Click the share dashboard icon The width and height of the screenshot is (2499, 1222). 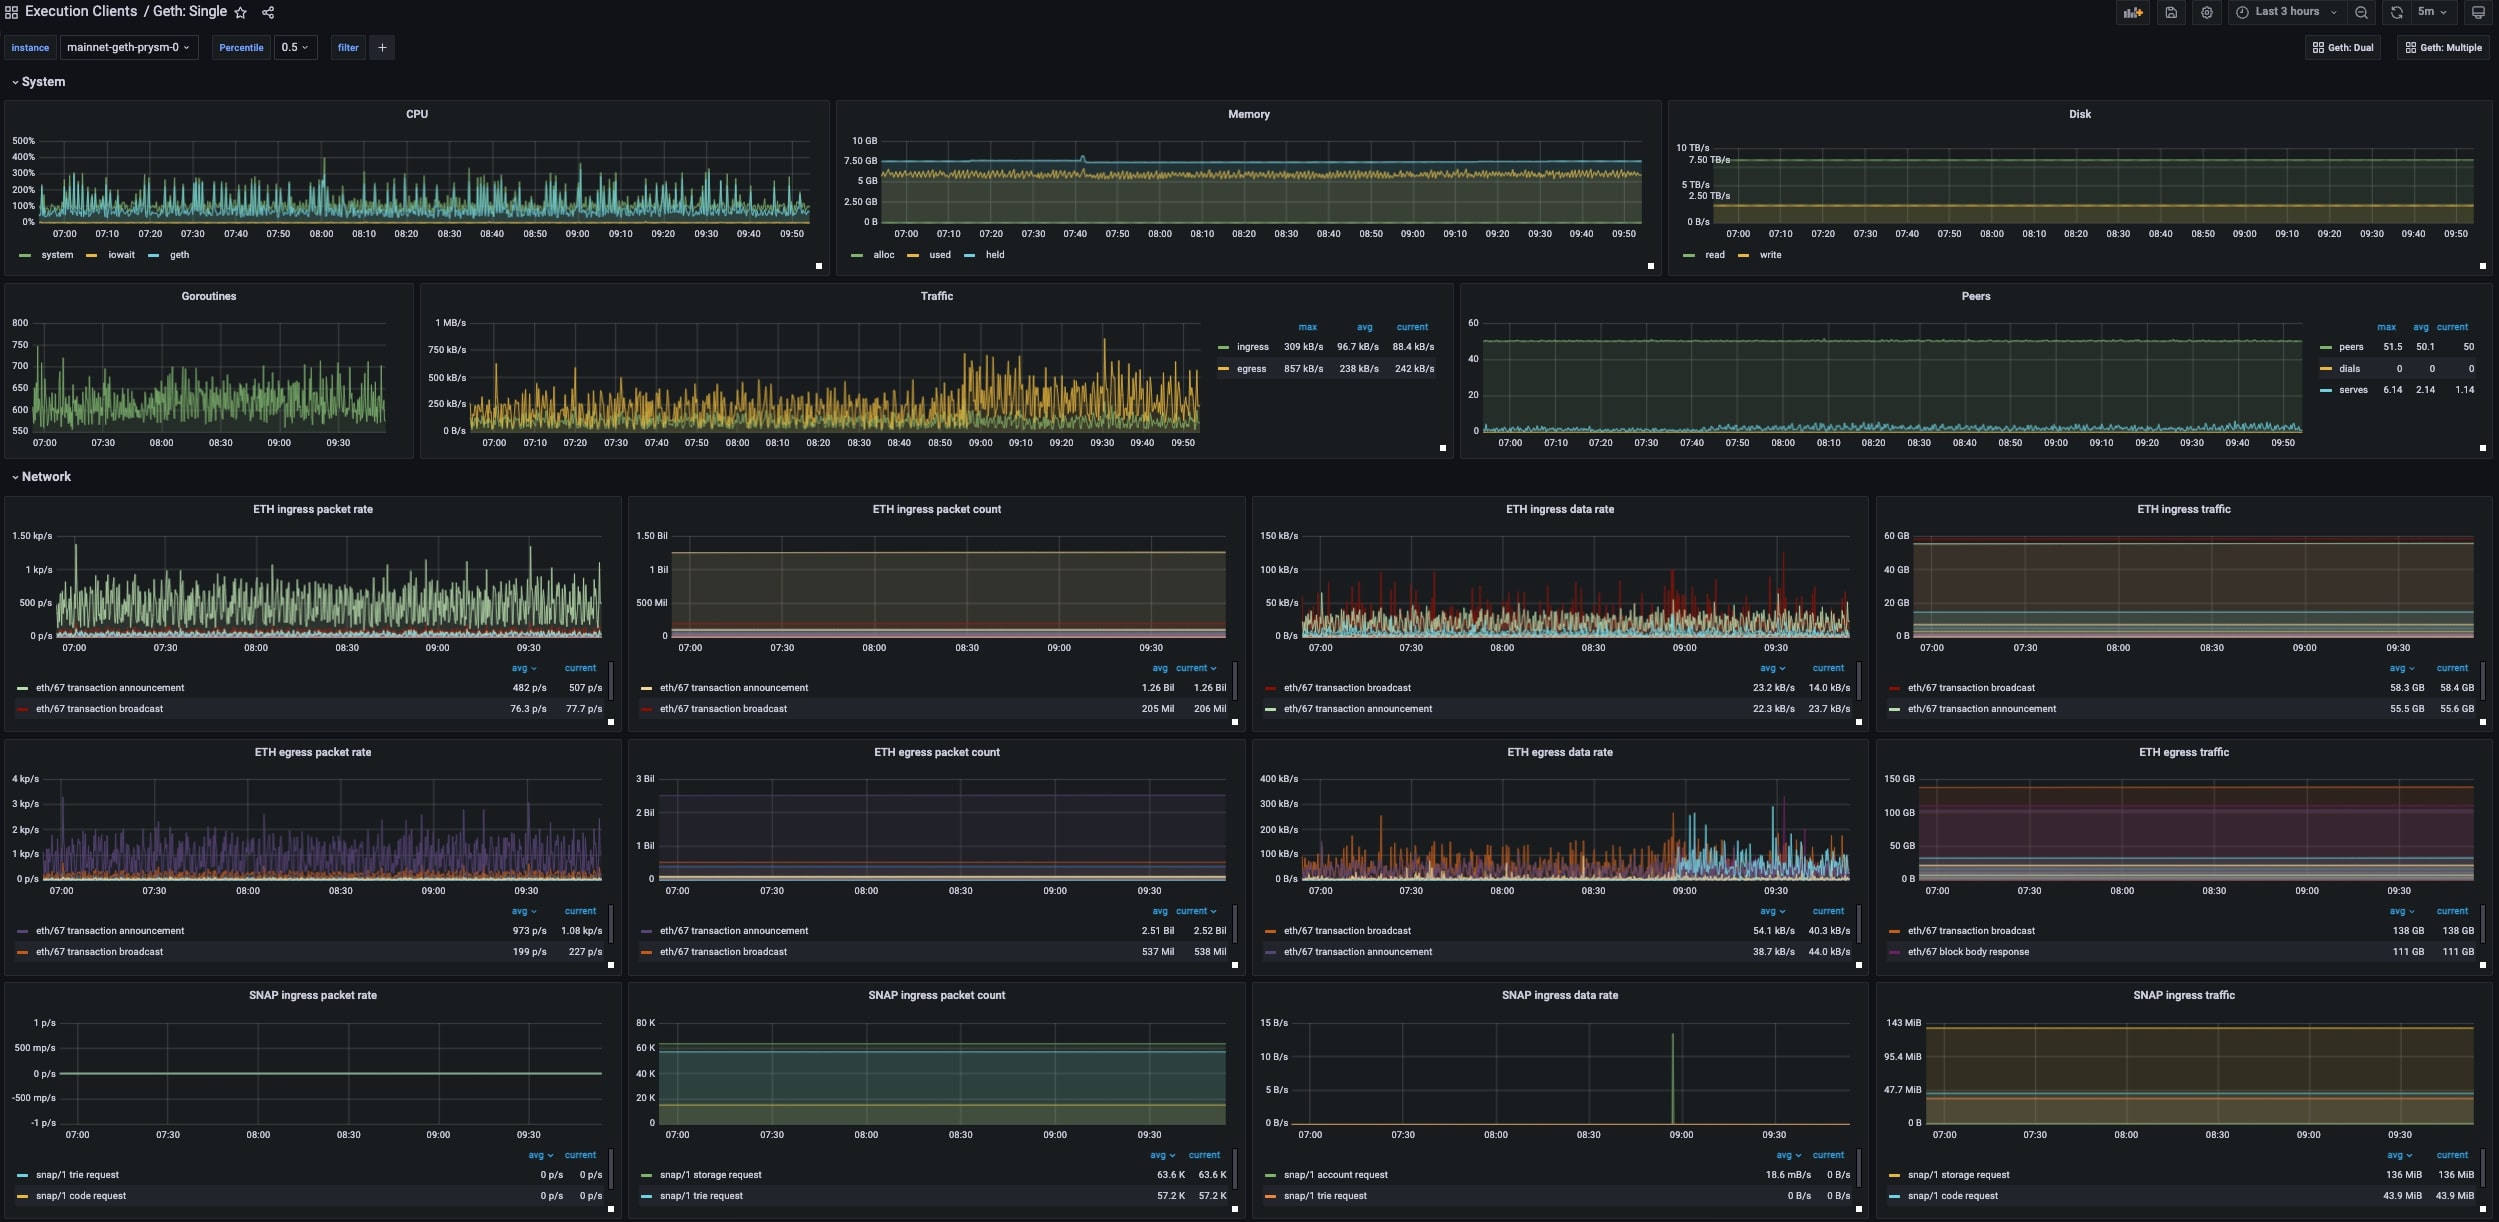(x=268, y=13)
